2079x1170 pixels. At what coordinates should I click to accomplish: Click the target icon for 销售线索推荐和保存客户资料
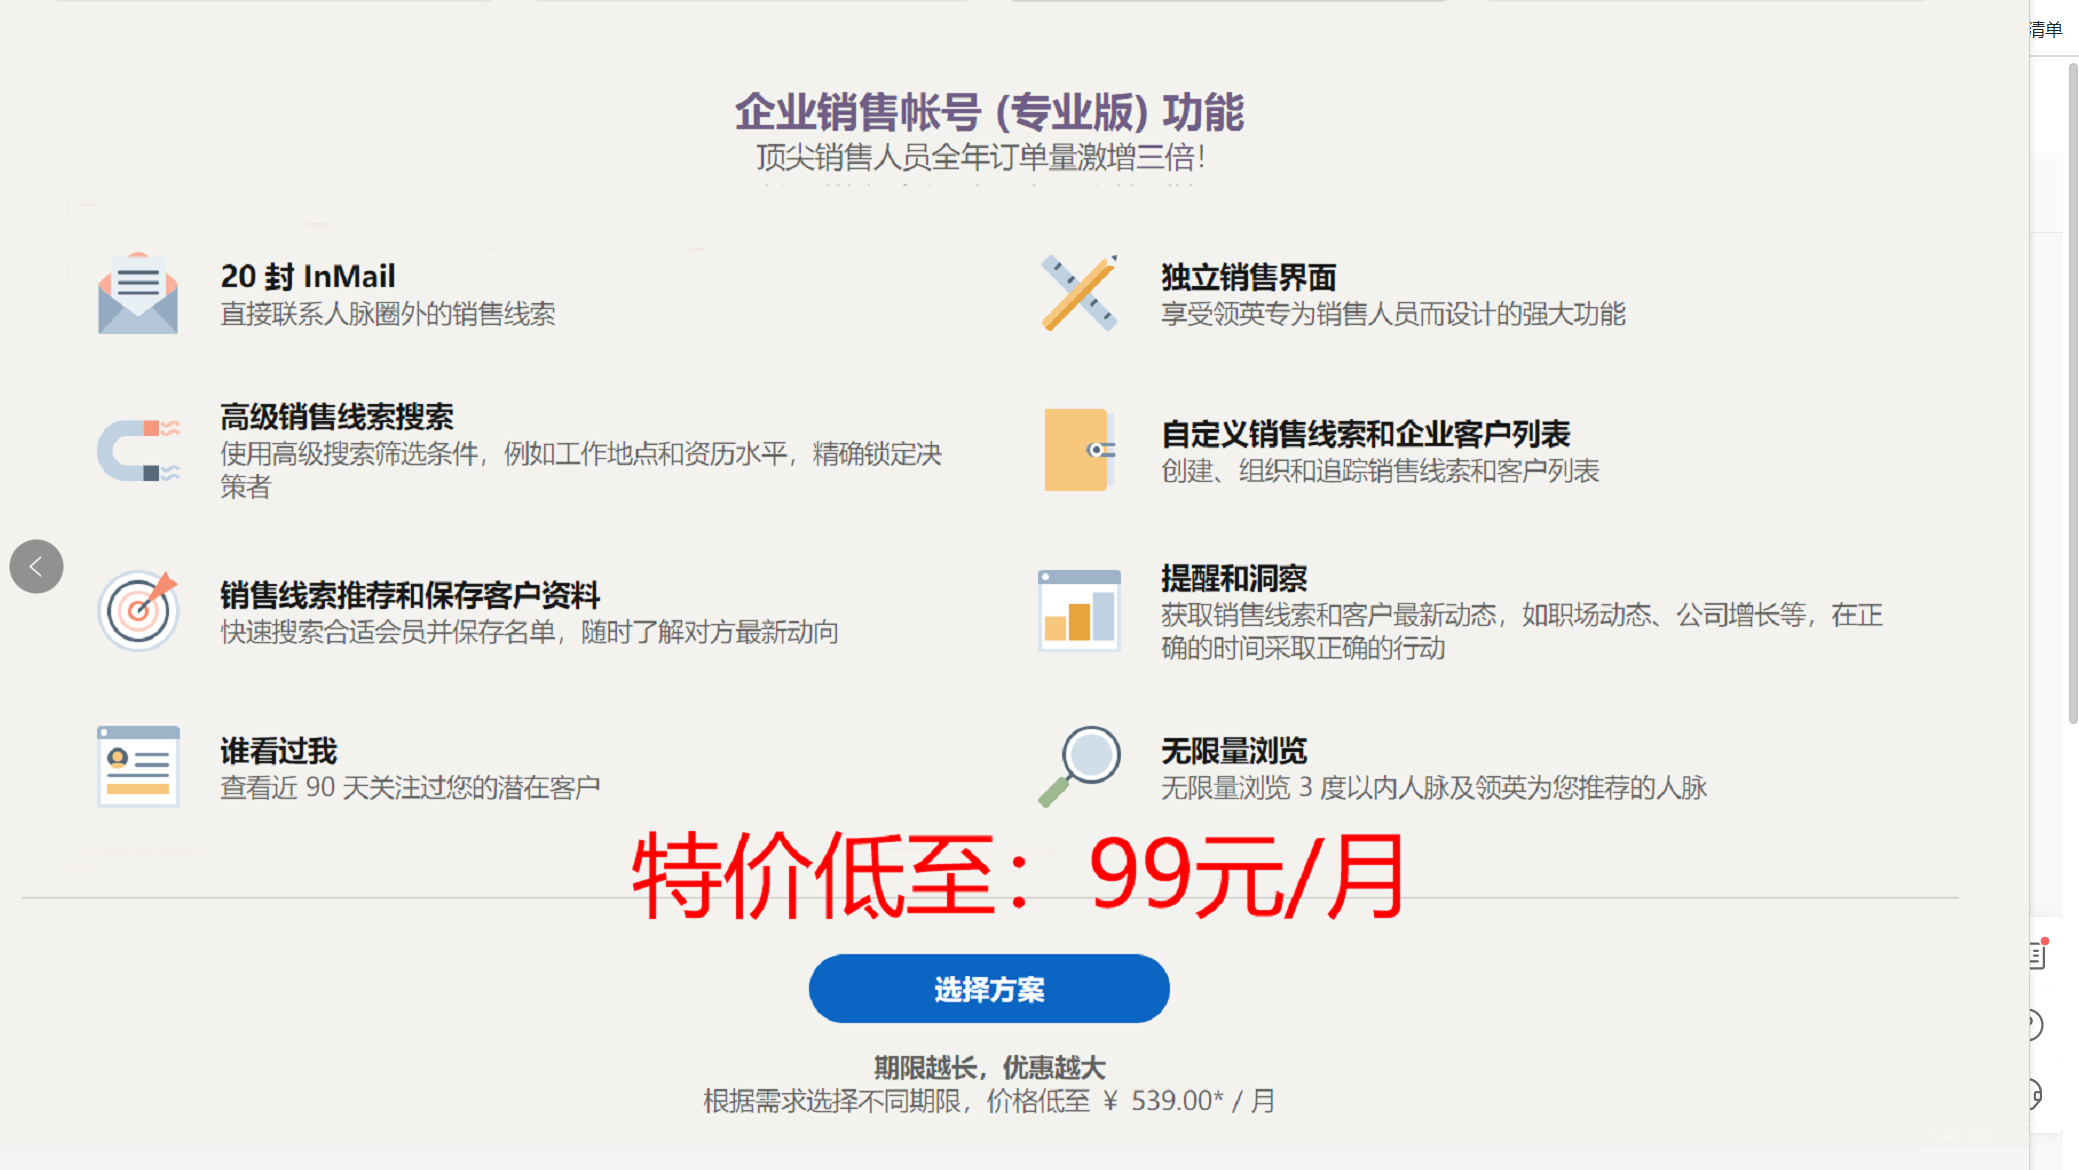(x=138, y=610)
